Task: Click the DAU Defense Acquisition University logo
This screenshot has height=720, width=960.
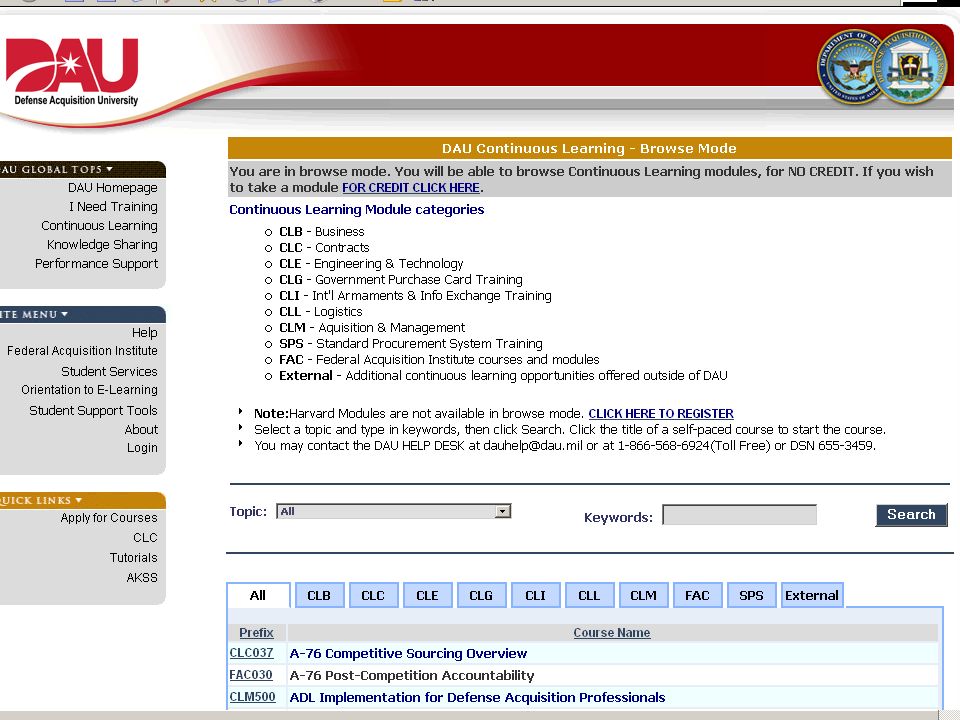Action: (x=72, y=72)
